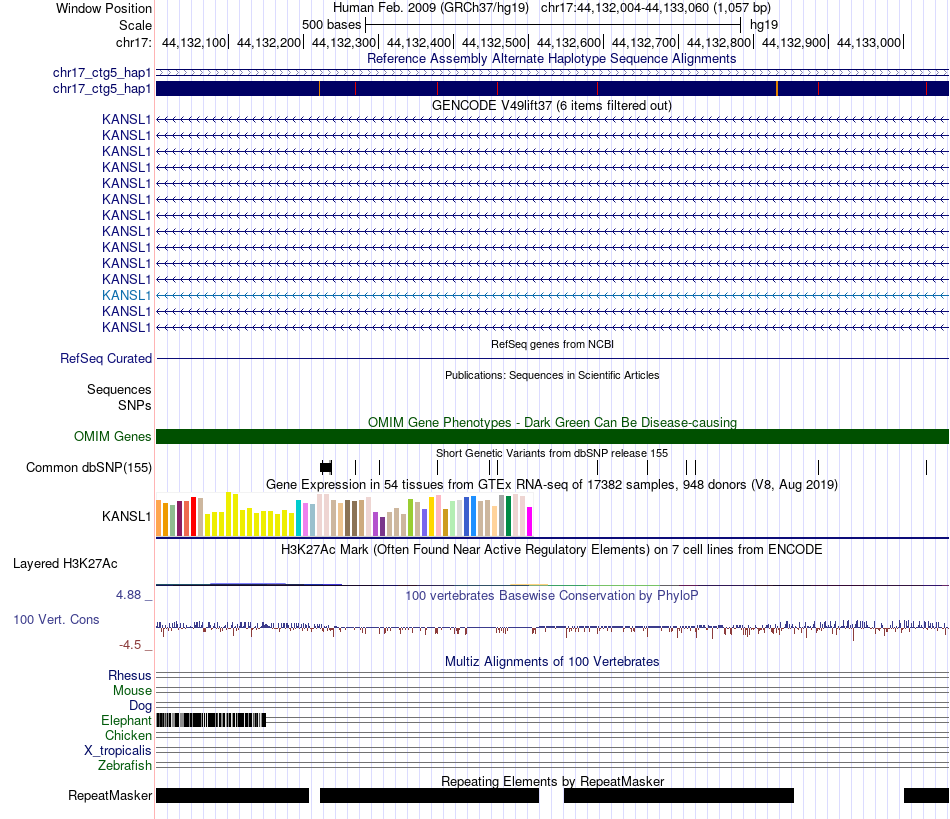Click the chr17: ruler label
950x819 pixels.
click(x=134, y=42)
